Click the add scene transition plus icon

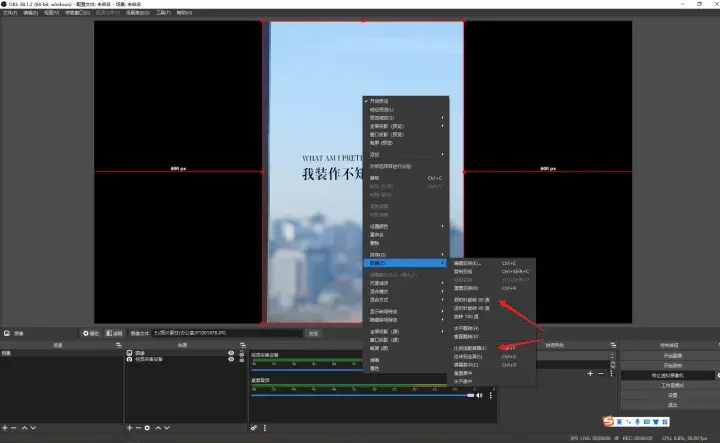[591, 373]
